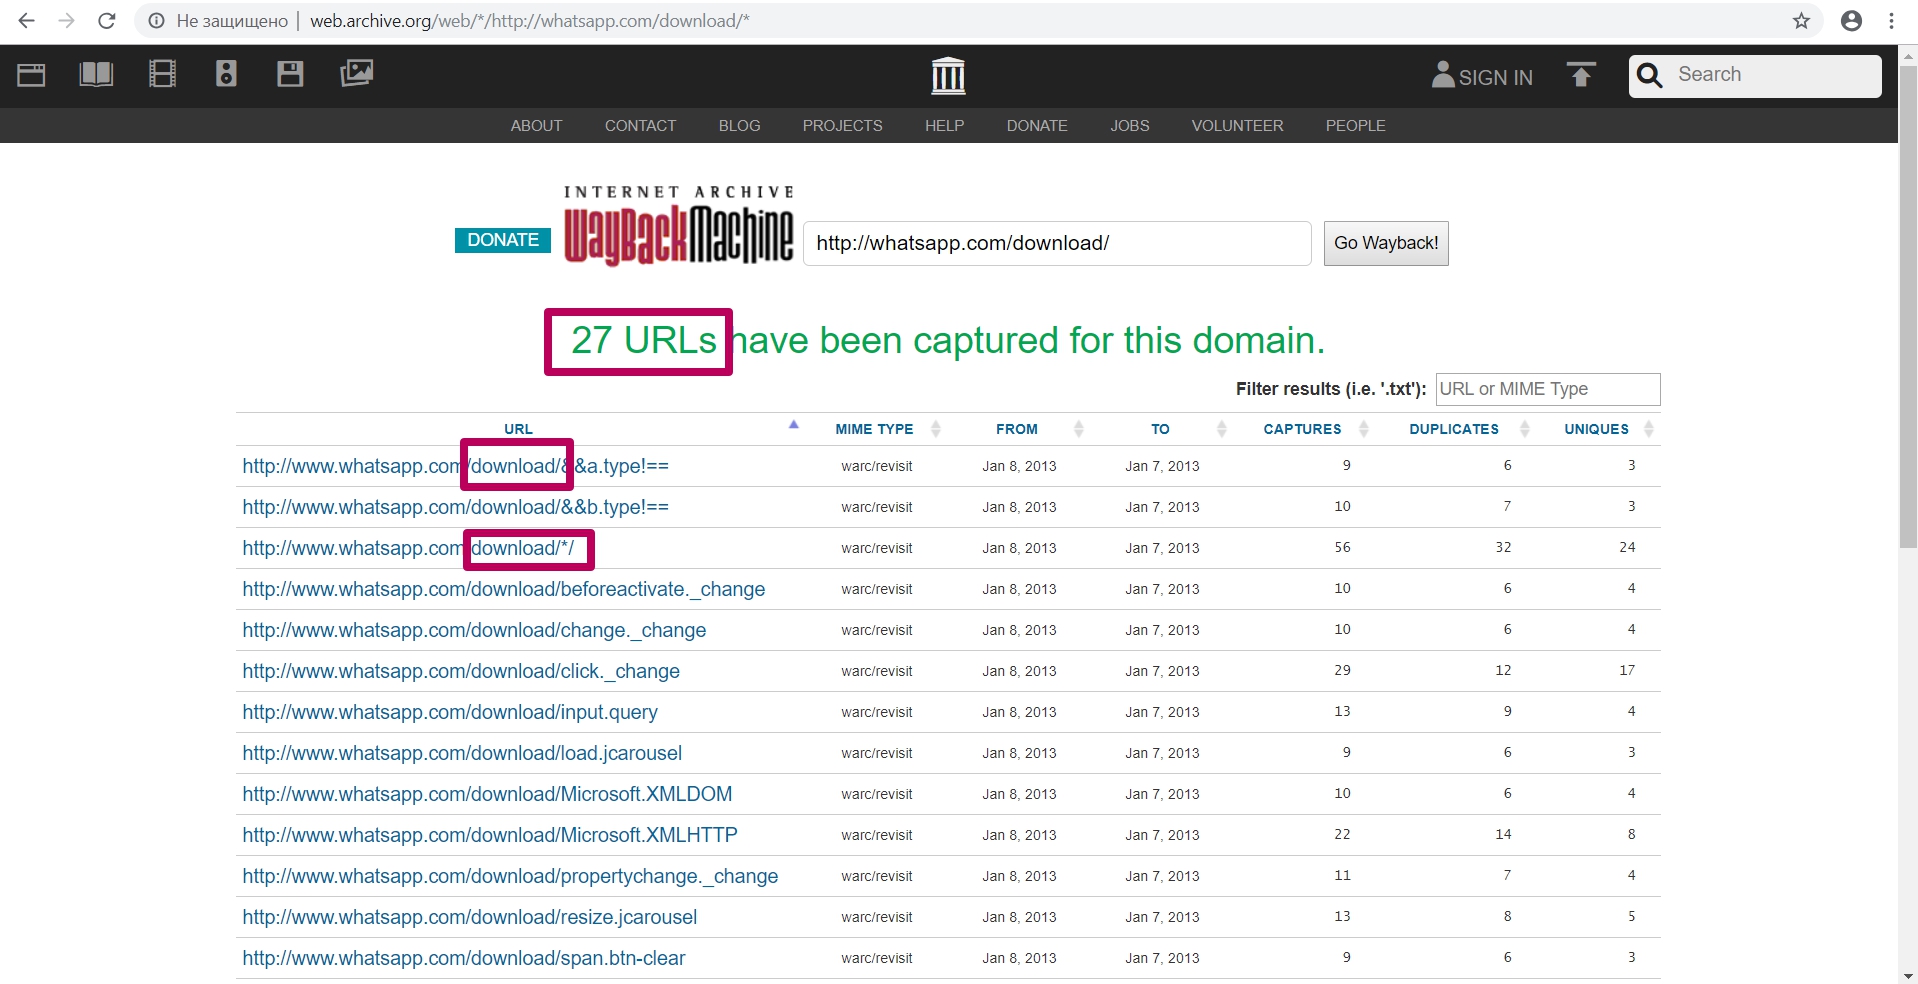This screenshot has height=984, width=1918.
Task: Open the PEOPLE menu item
Action: click(x=1355, y=126)
